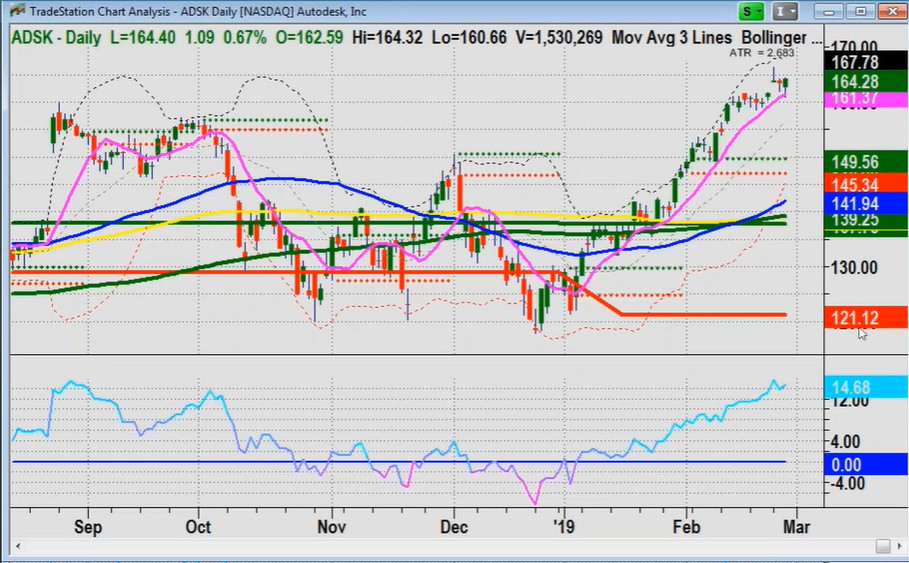
Task: Maximize the Chart Analysis window
Action: tap(861, 11)
